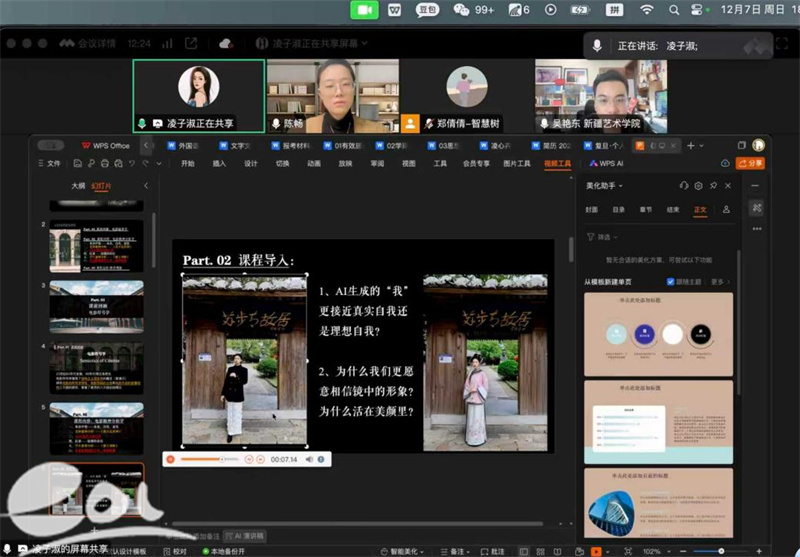800x557 pixels.
Task: Open the 视频工具 ribbon tab
Action: pyautogui.click(x=558, y=163)
